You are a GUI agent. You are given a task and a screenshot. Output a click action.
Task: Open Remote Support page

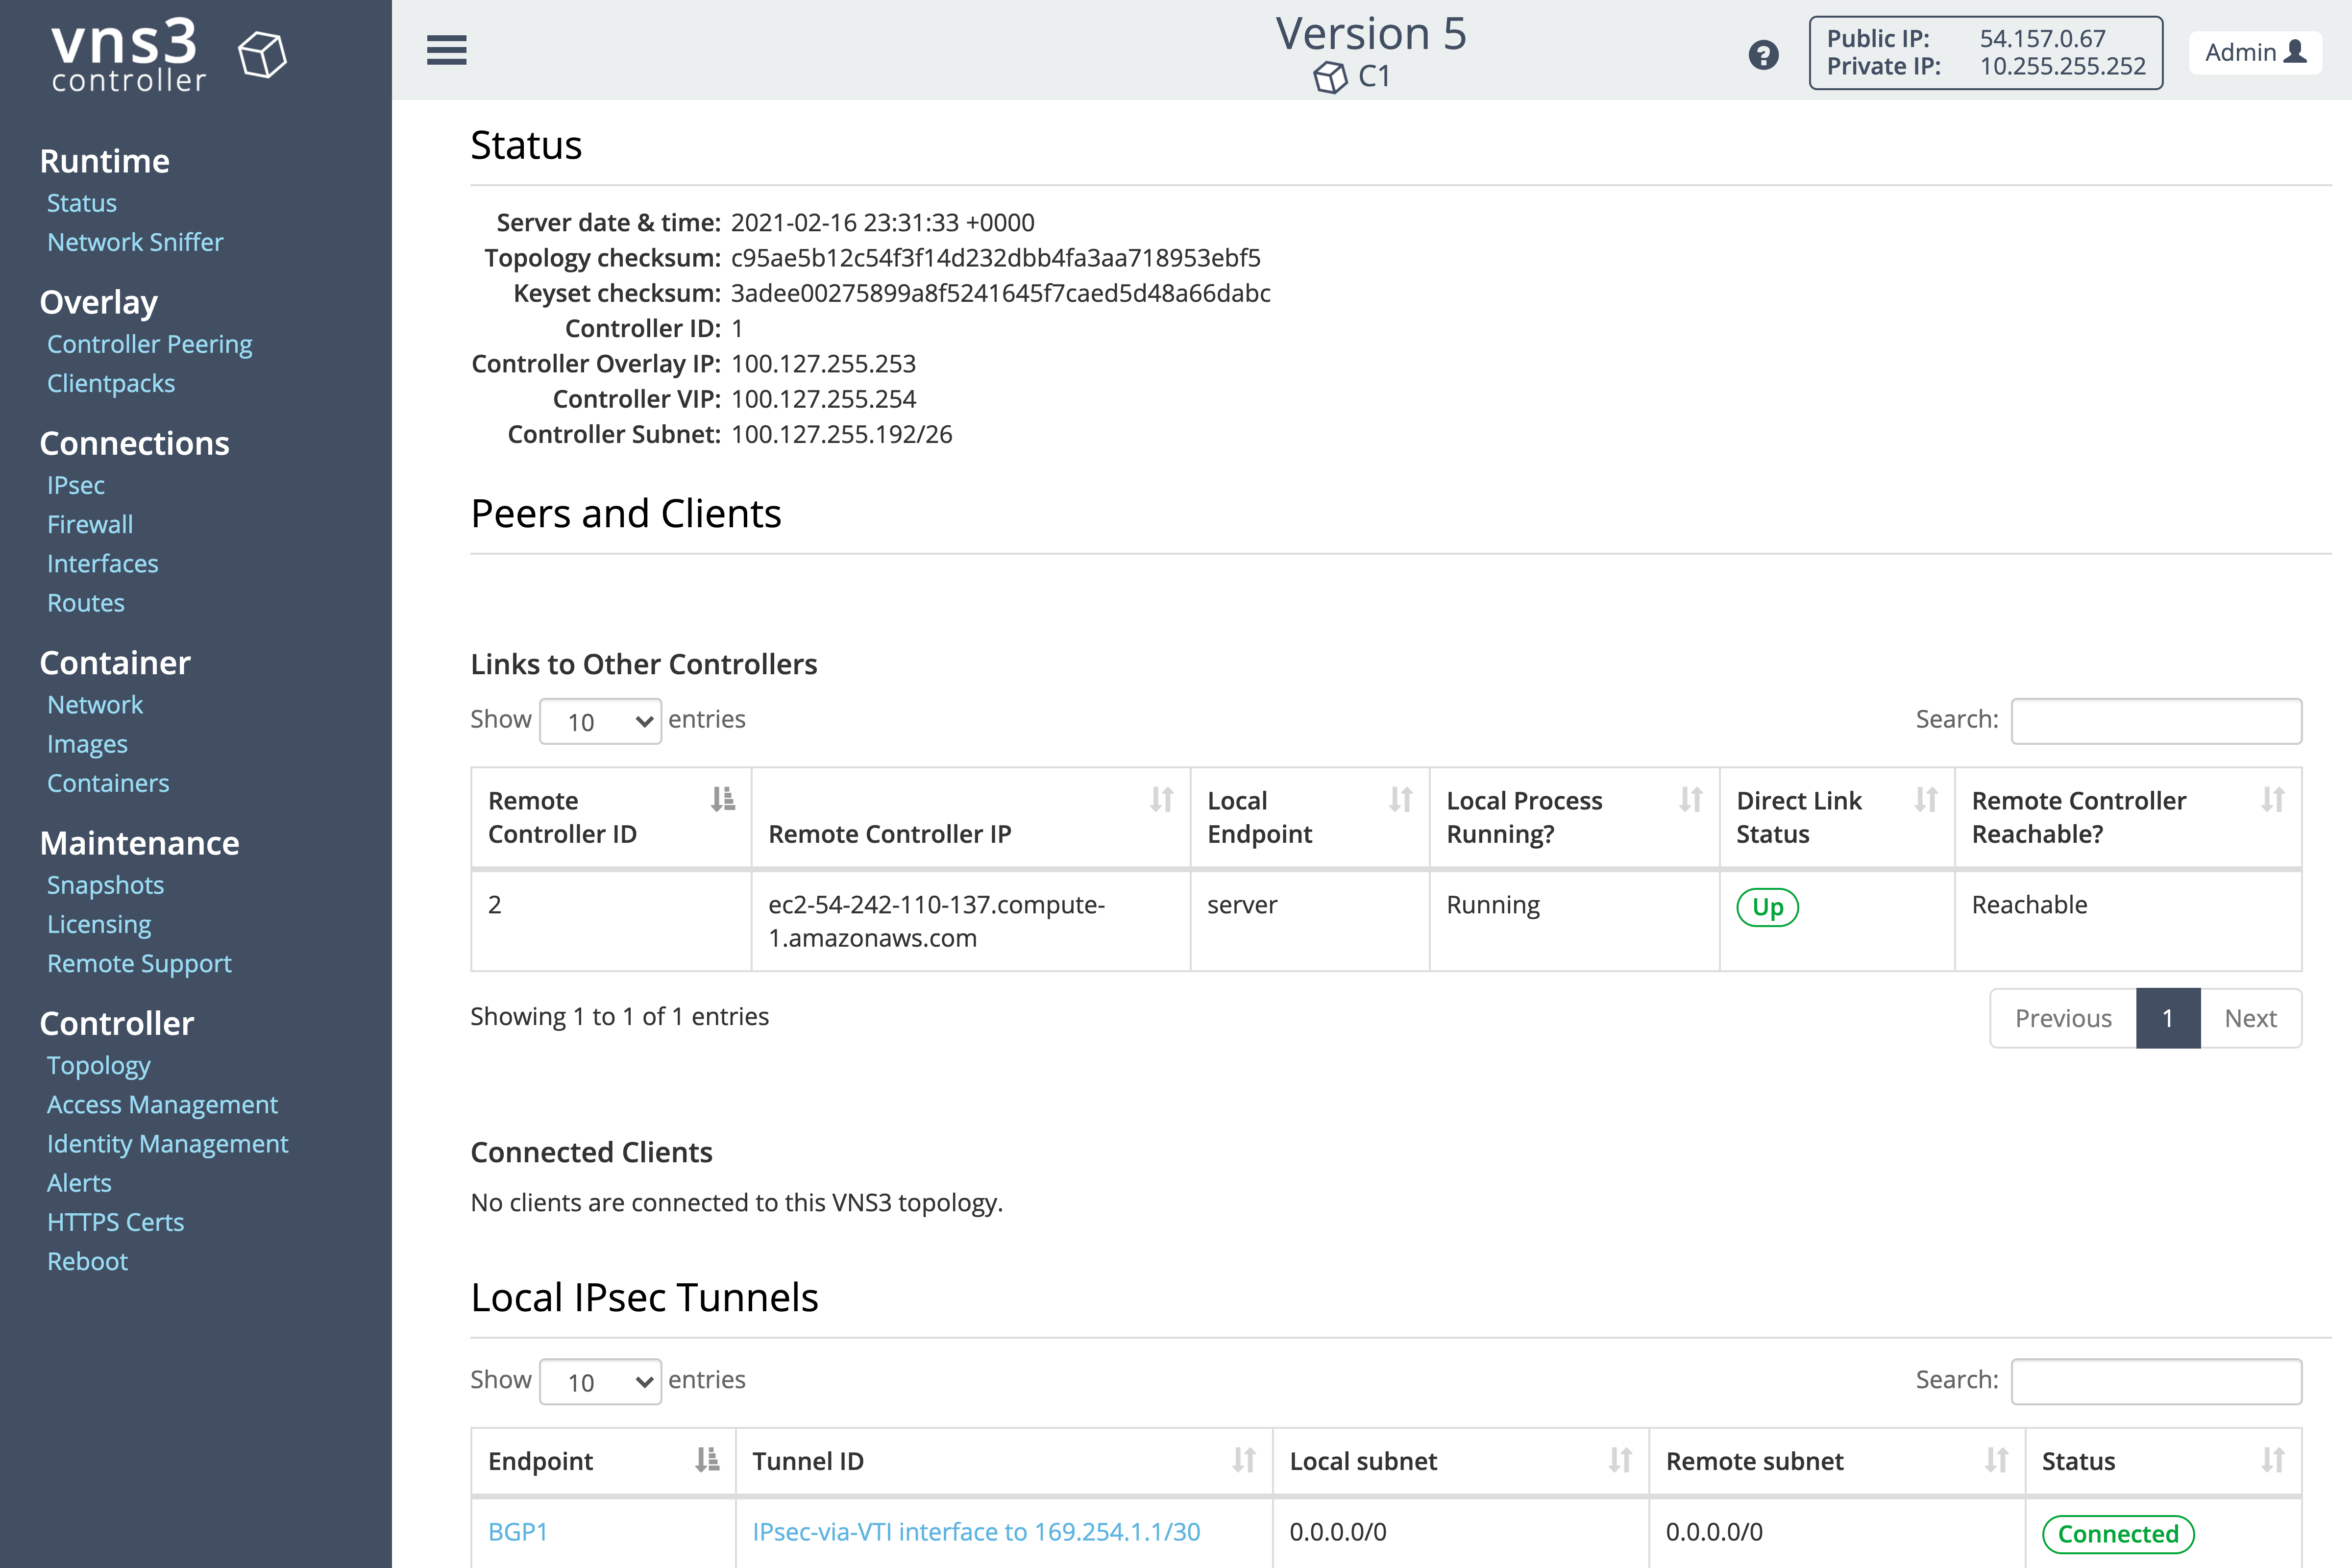tap(139, 963)
